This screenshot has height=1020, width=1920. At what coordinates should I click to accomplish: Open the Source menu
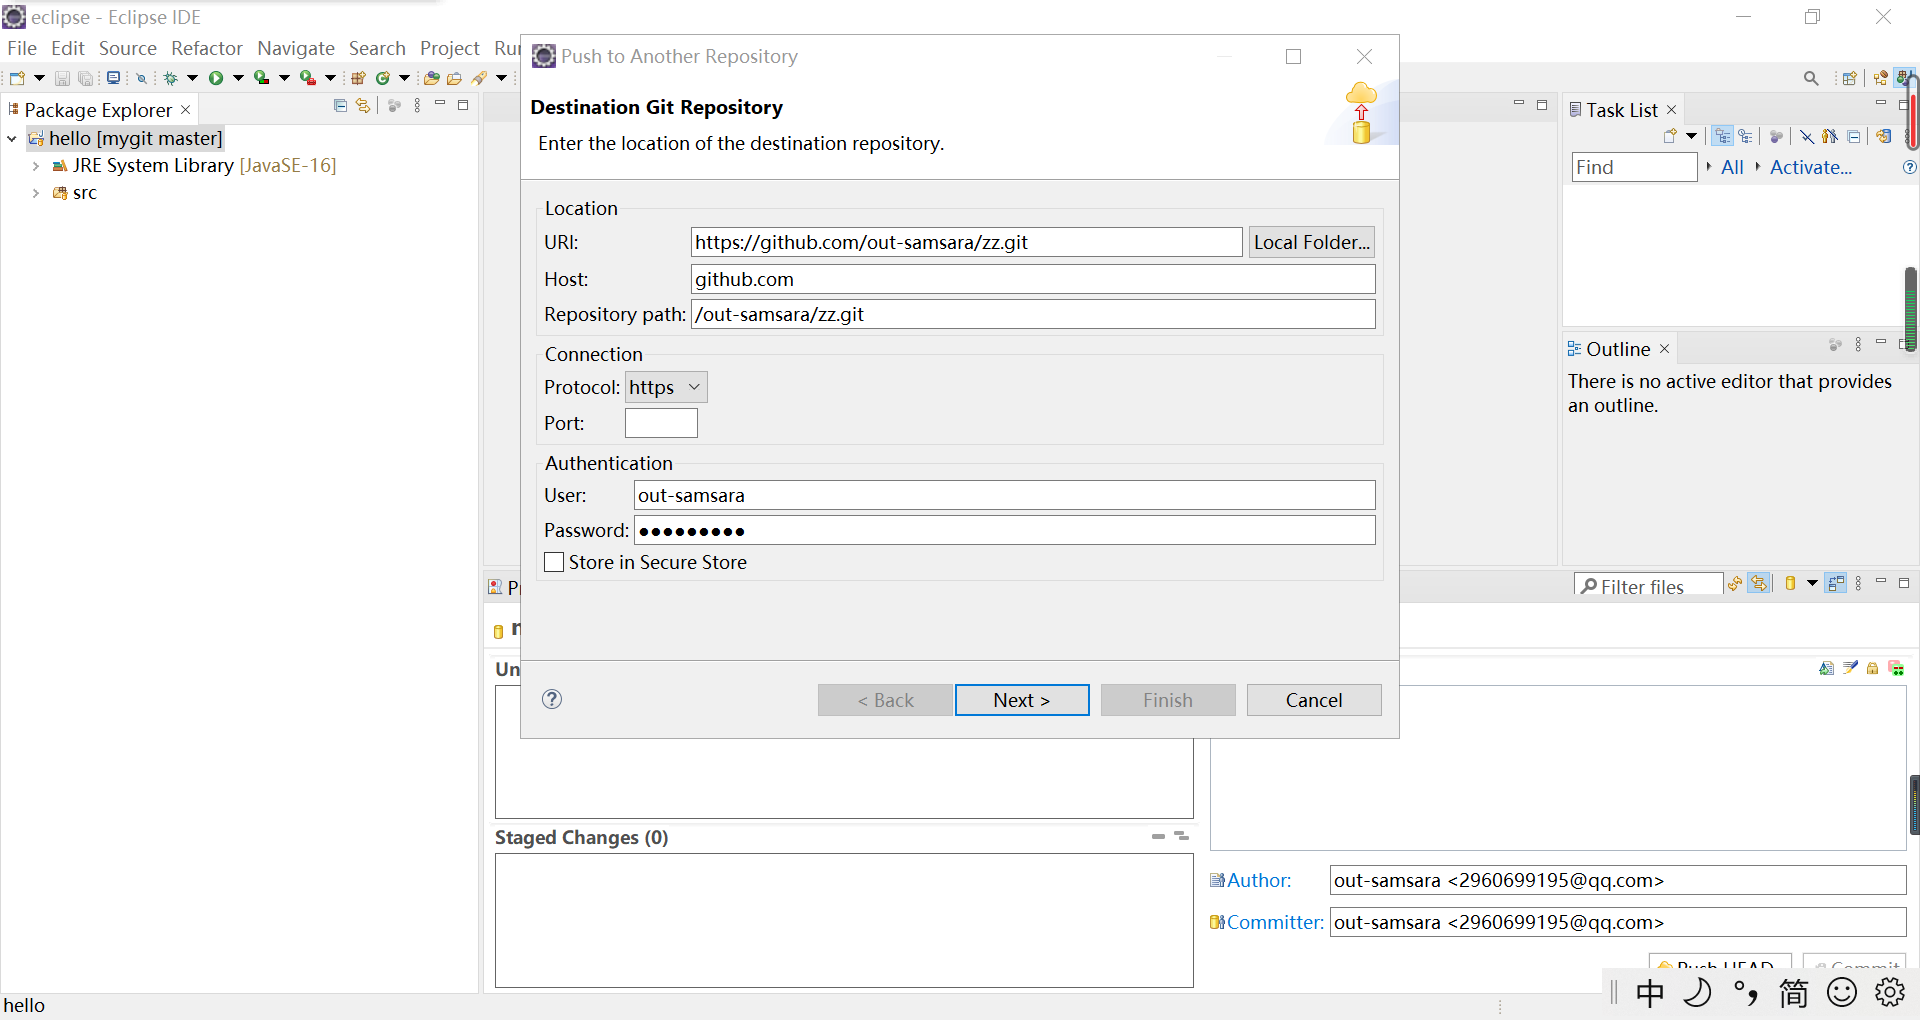[x=128, y=48]
